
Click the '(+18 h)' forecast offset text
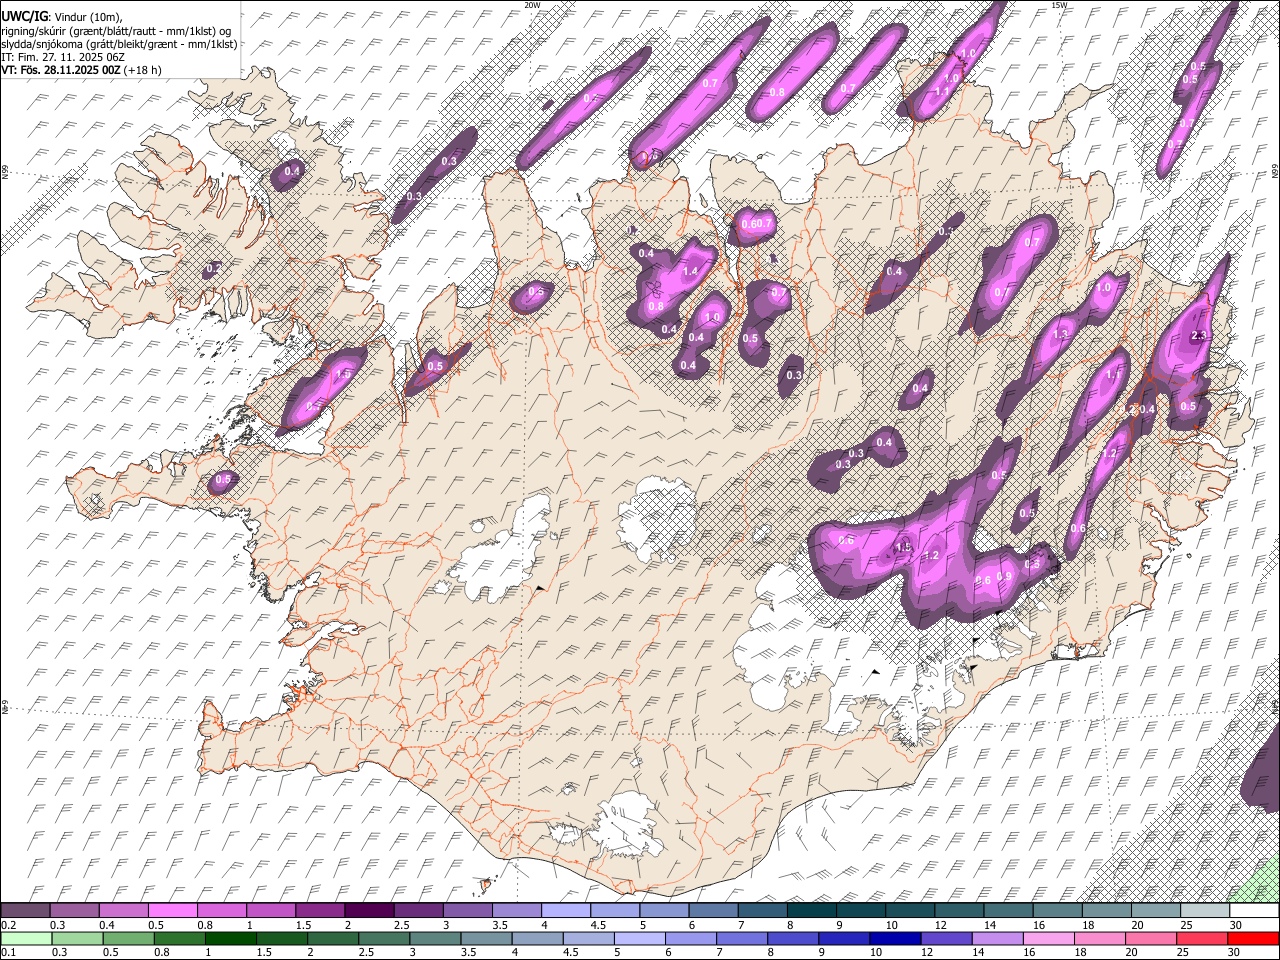click(x=143, y=70)
